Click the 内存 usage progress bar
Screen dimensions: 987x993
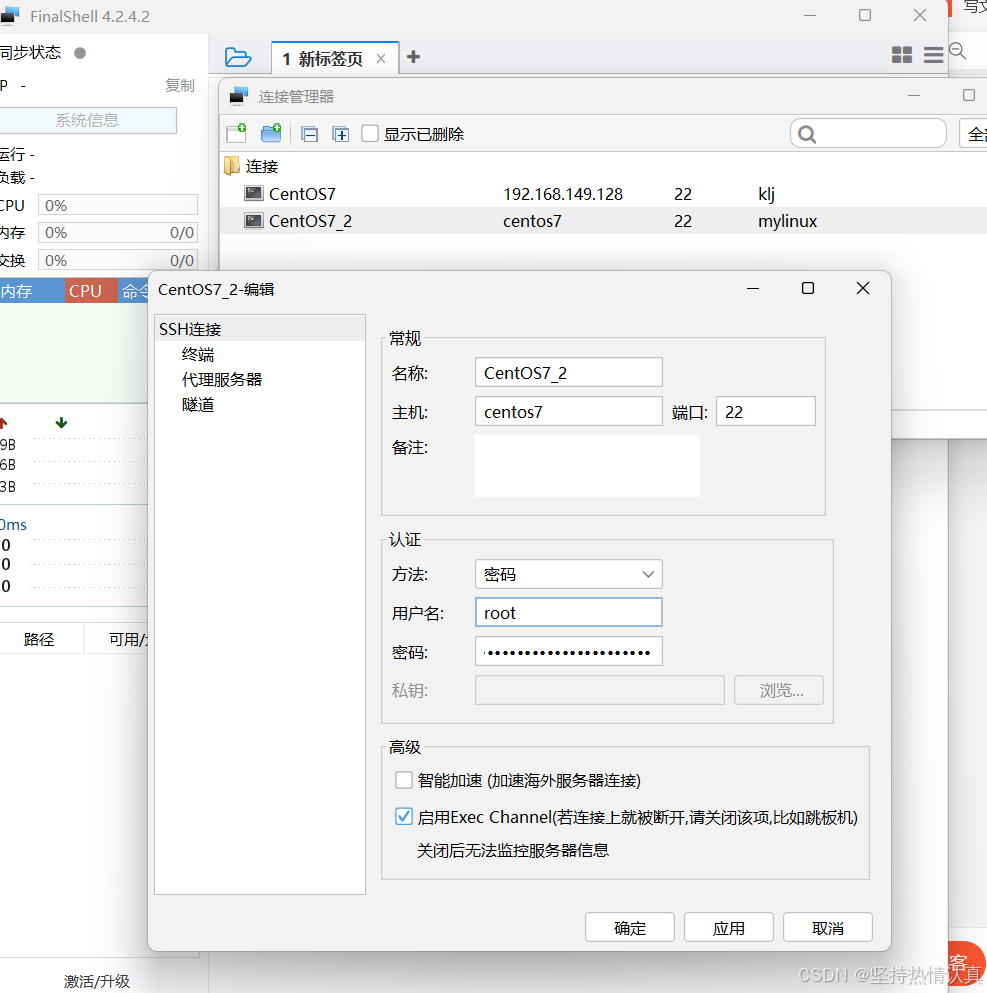tap(118, 232)
